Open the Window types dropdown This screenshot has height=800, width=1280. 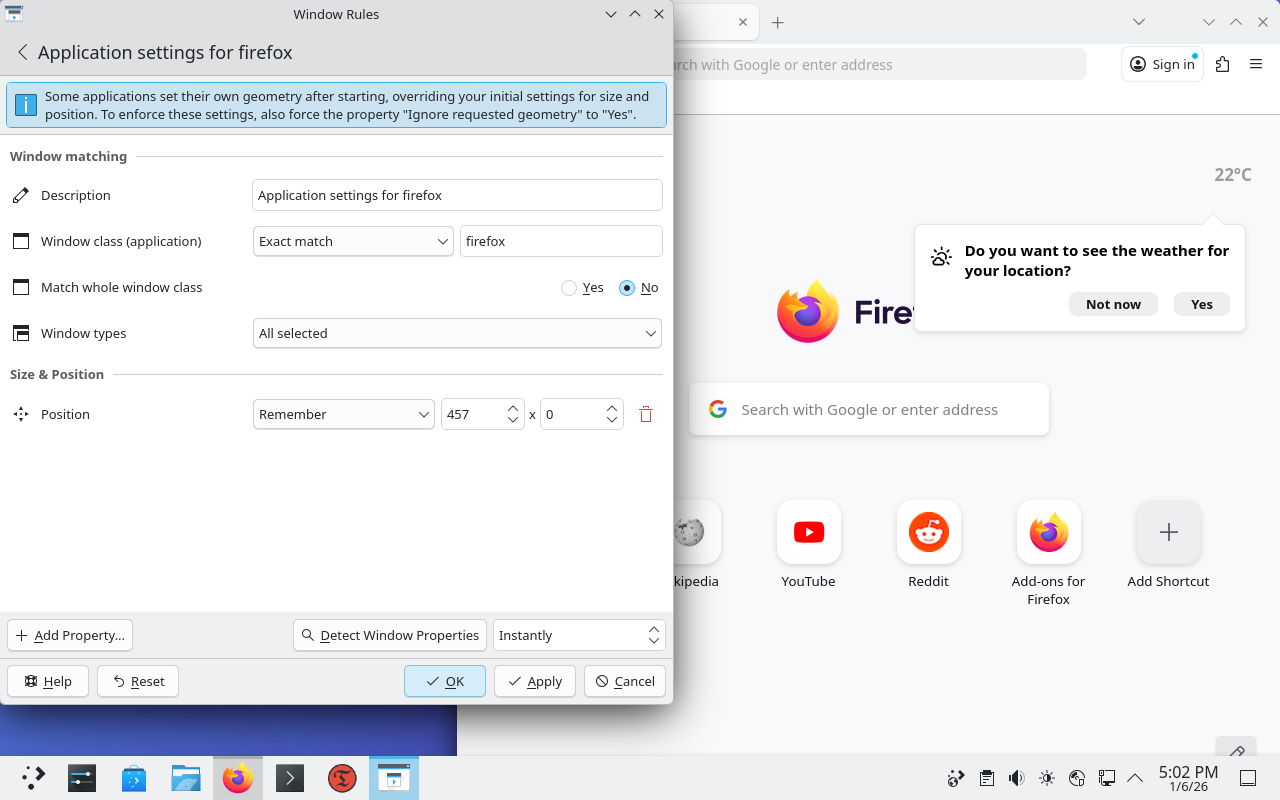[x=457, y=333]
